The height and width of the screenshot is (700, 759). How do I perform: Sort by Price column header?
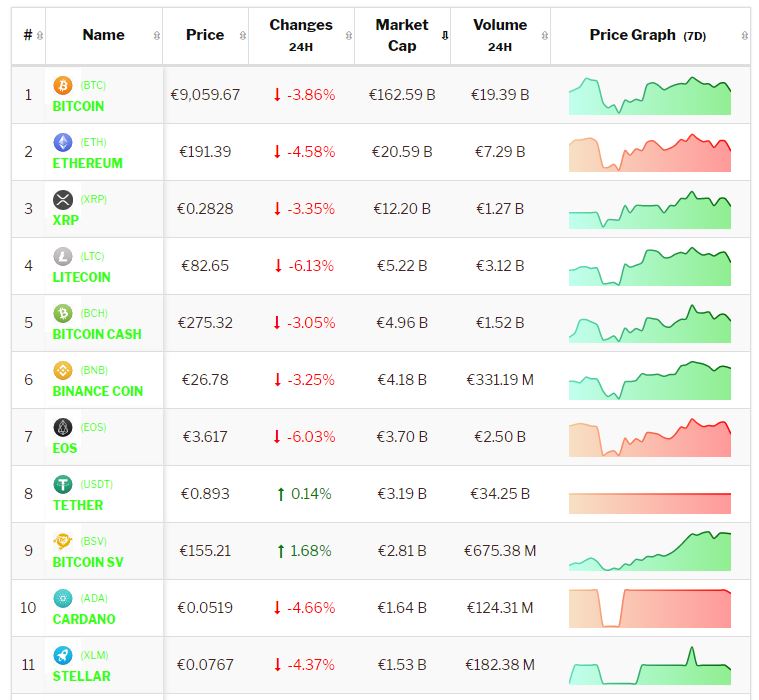click(205, 35)
